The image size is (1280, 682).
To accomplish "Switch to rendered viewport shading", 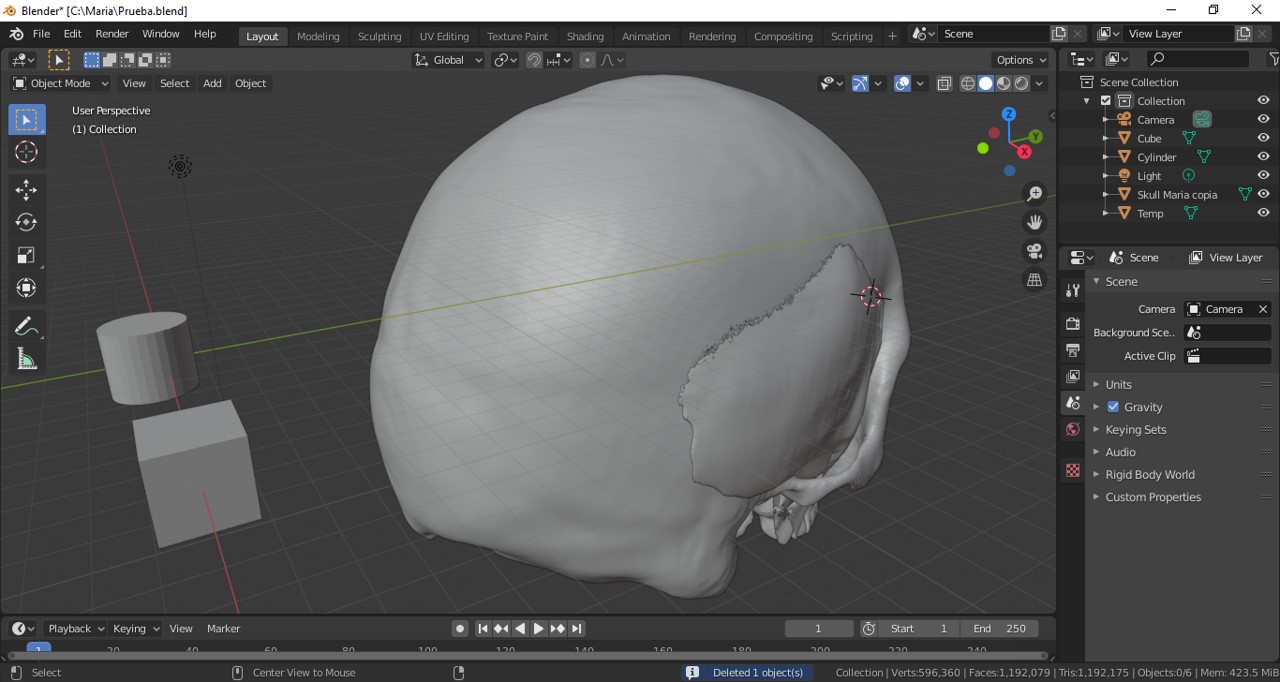I will [x=1022, y=83].
